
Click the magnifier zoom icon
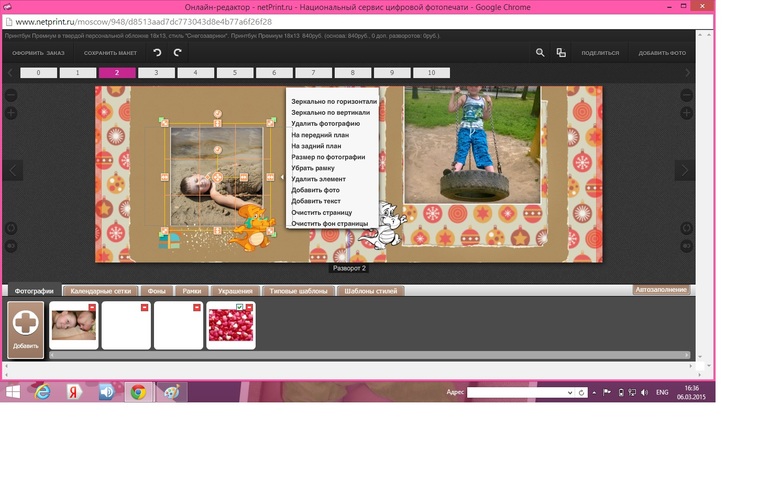pos(540,52)
